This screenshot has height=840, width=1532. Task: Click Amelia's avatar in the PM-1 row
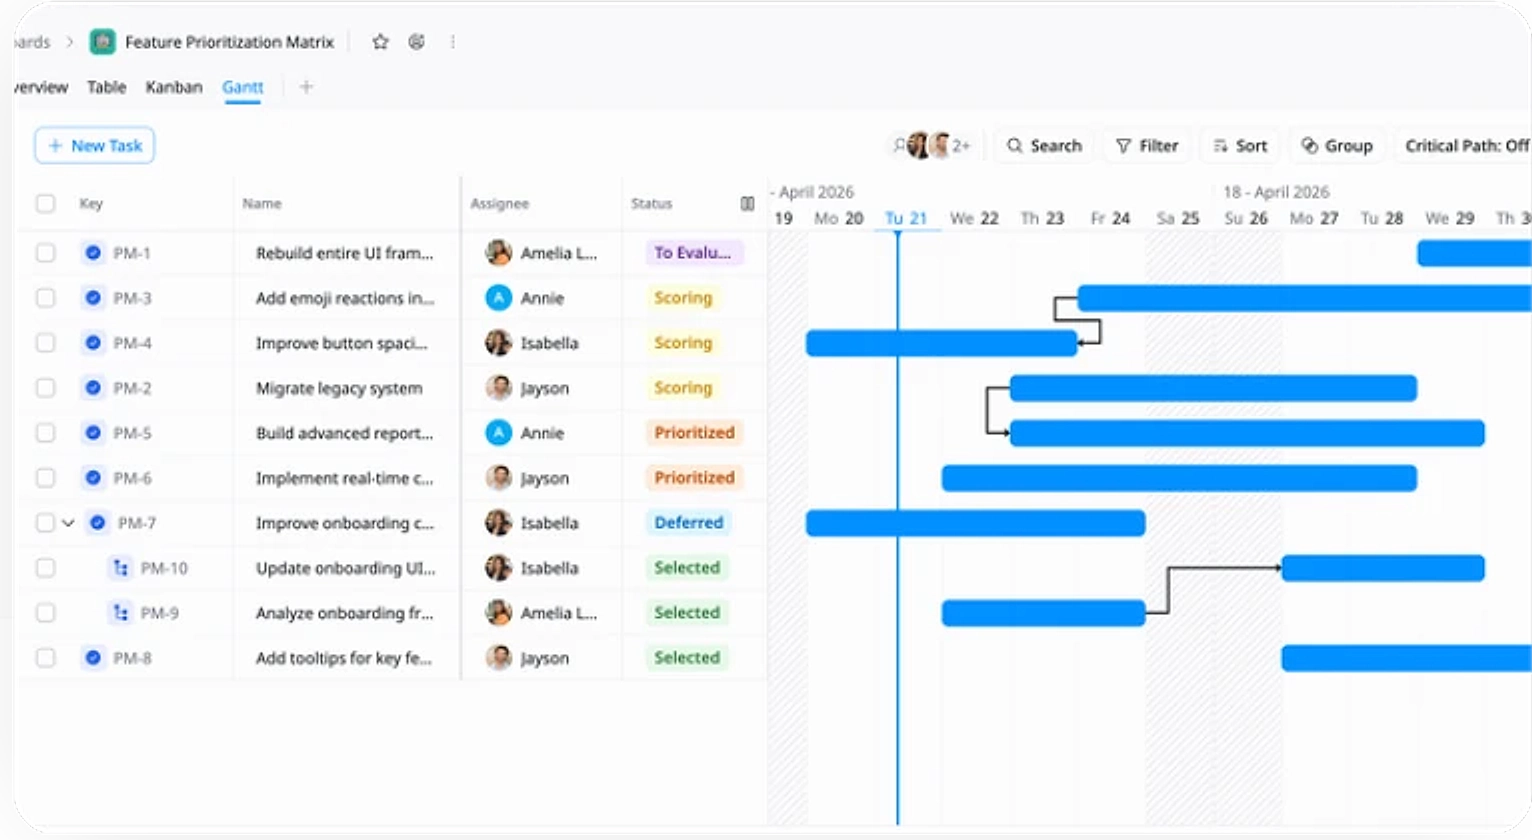point(498,253)
